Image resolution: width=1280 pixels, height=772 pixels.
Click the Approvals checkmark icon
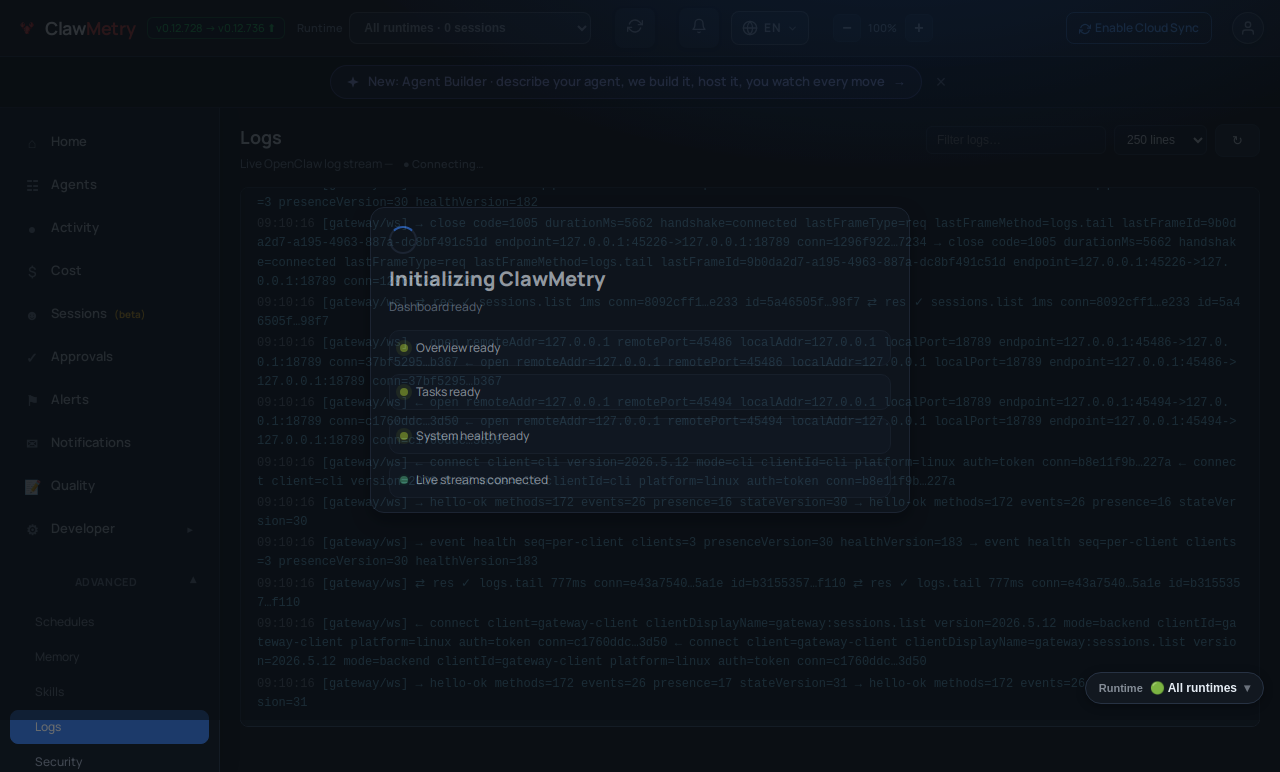point(32,358)
